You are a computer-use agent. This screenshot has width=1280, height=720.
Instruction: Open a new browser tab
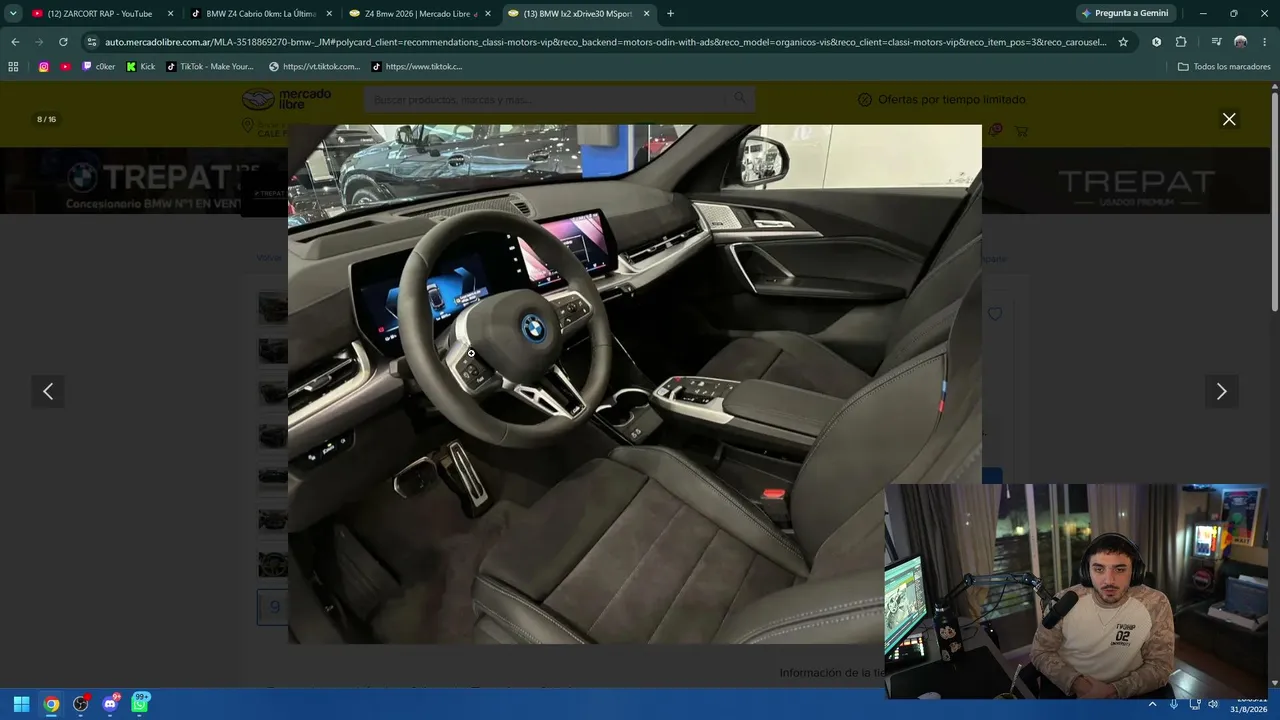[x=670, y=13]
